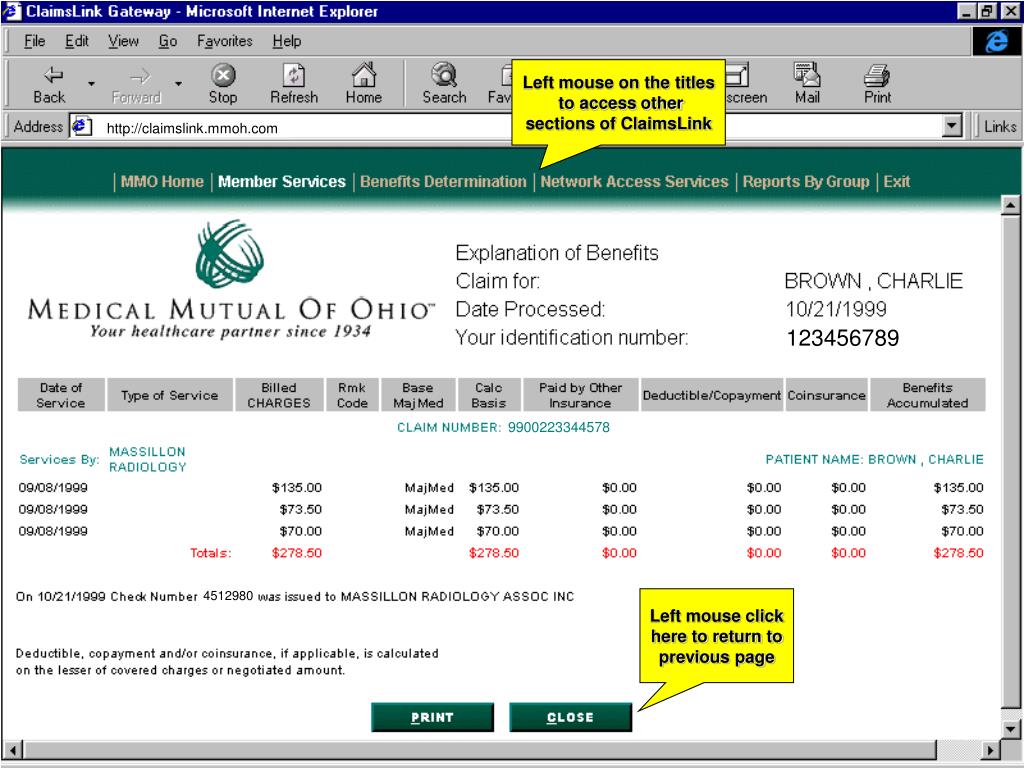
Task: Click the Forward toolbar arrow icon
Action: (140, 76)
